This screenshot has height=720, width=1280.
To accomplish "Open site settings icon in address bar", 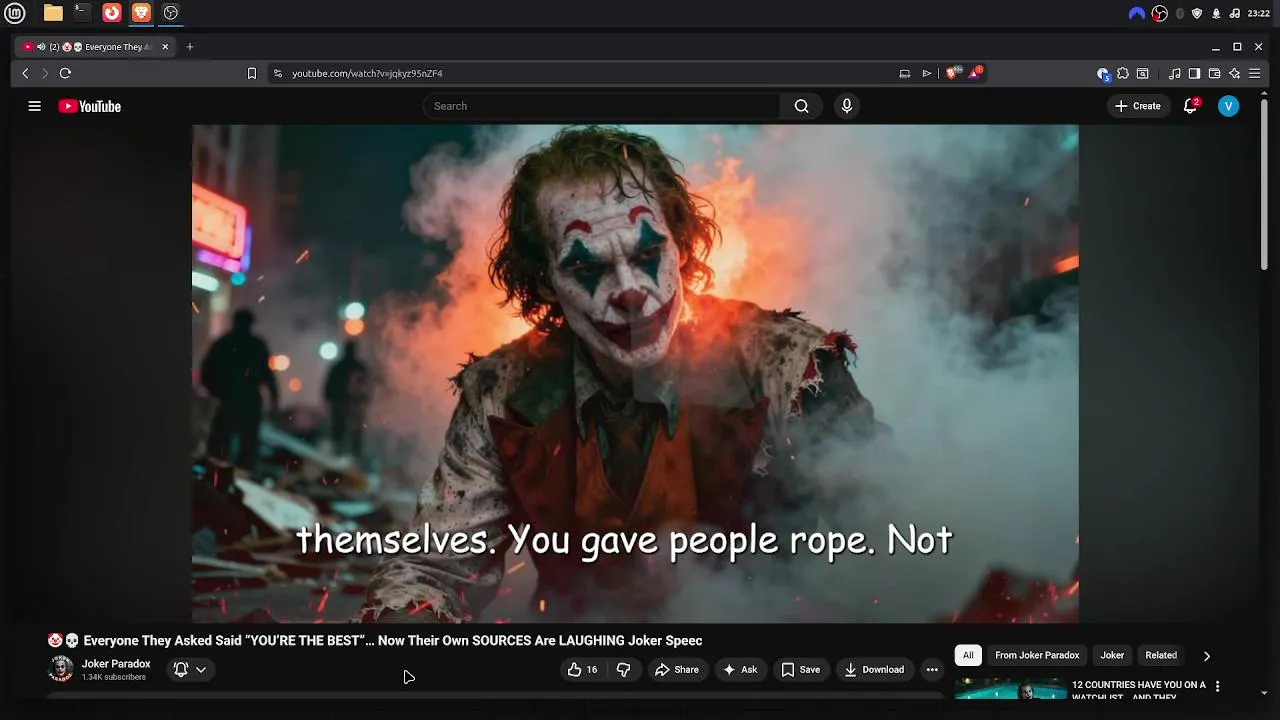I will [x=278, y=73].
